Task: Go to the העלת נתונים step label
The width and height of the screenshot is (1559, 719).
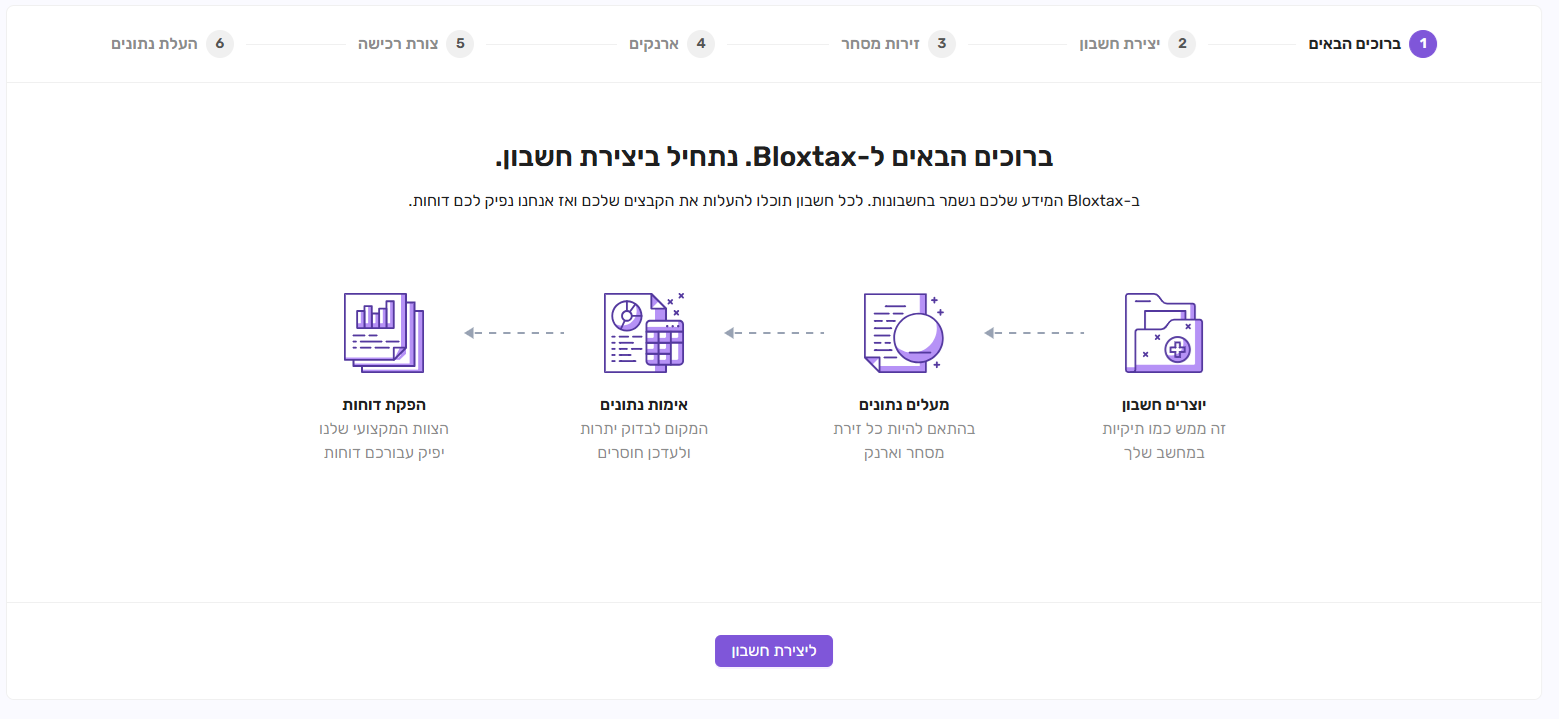Action: pyautogui.click(x=155, y=44)
